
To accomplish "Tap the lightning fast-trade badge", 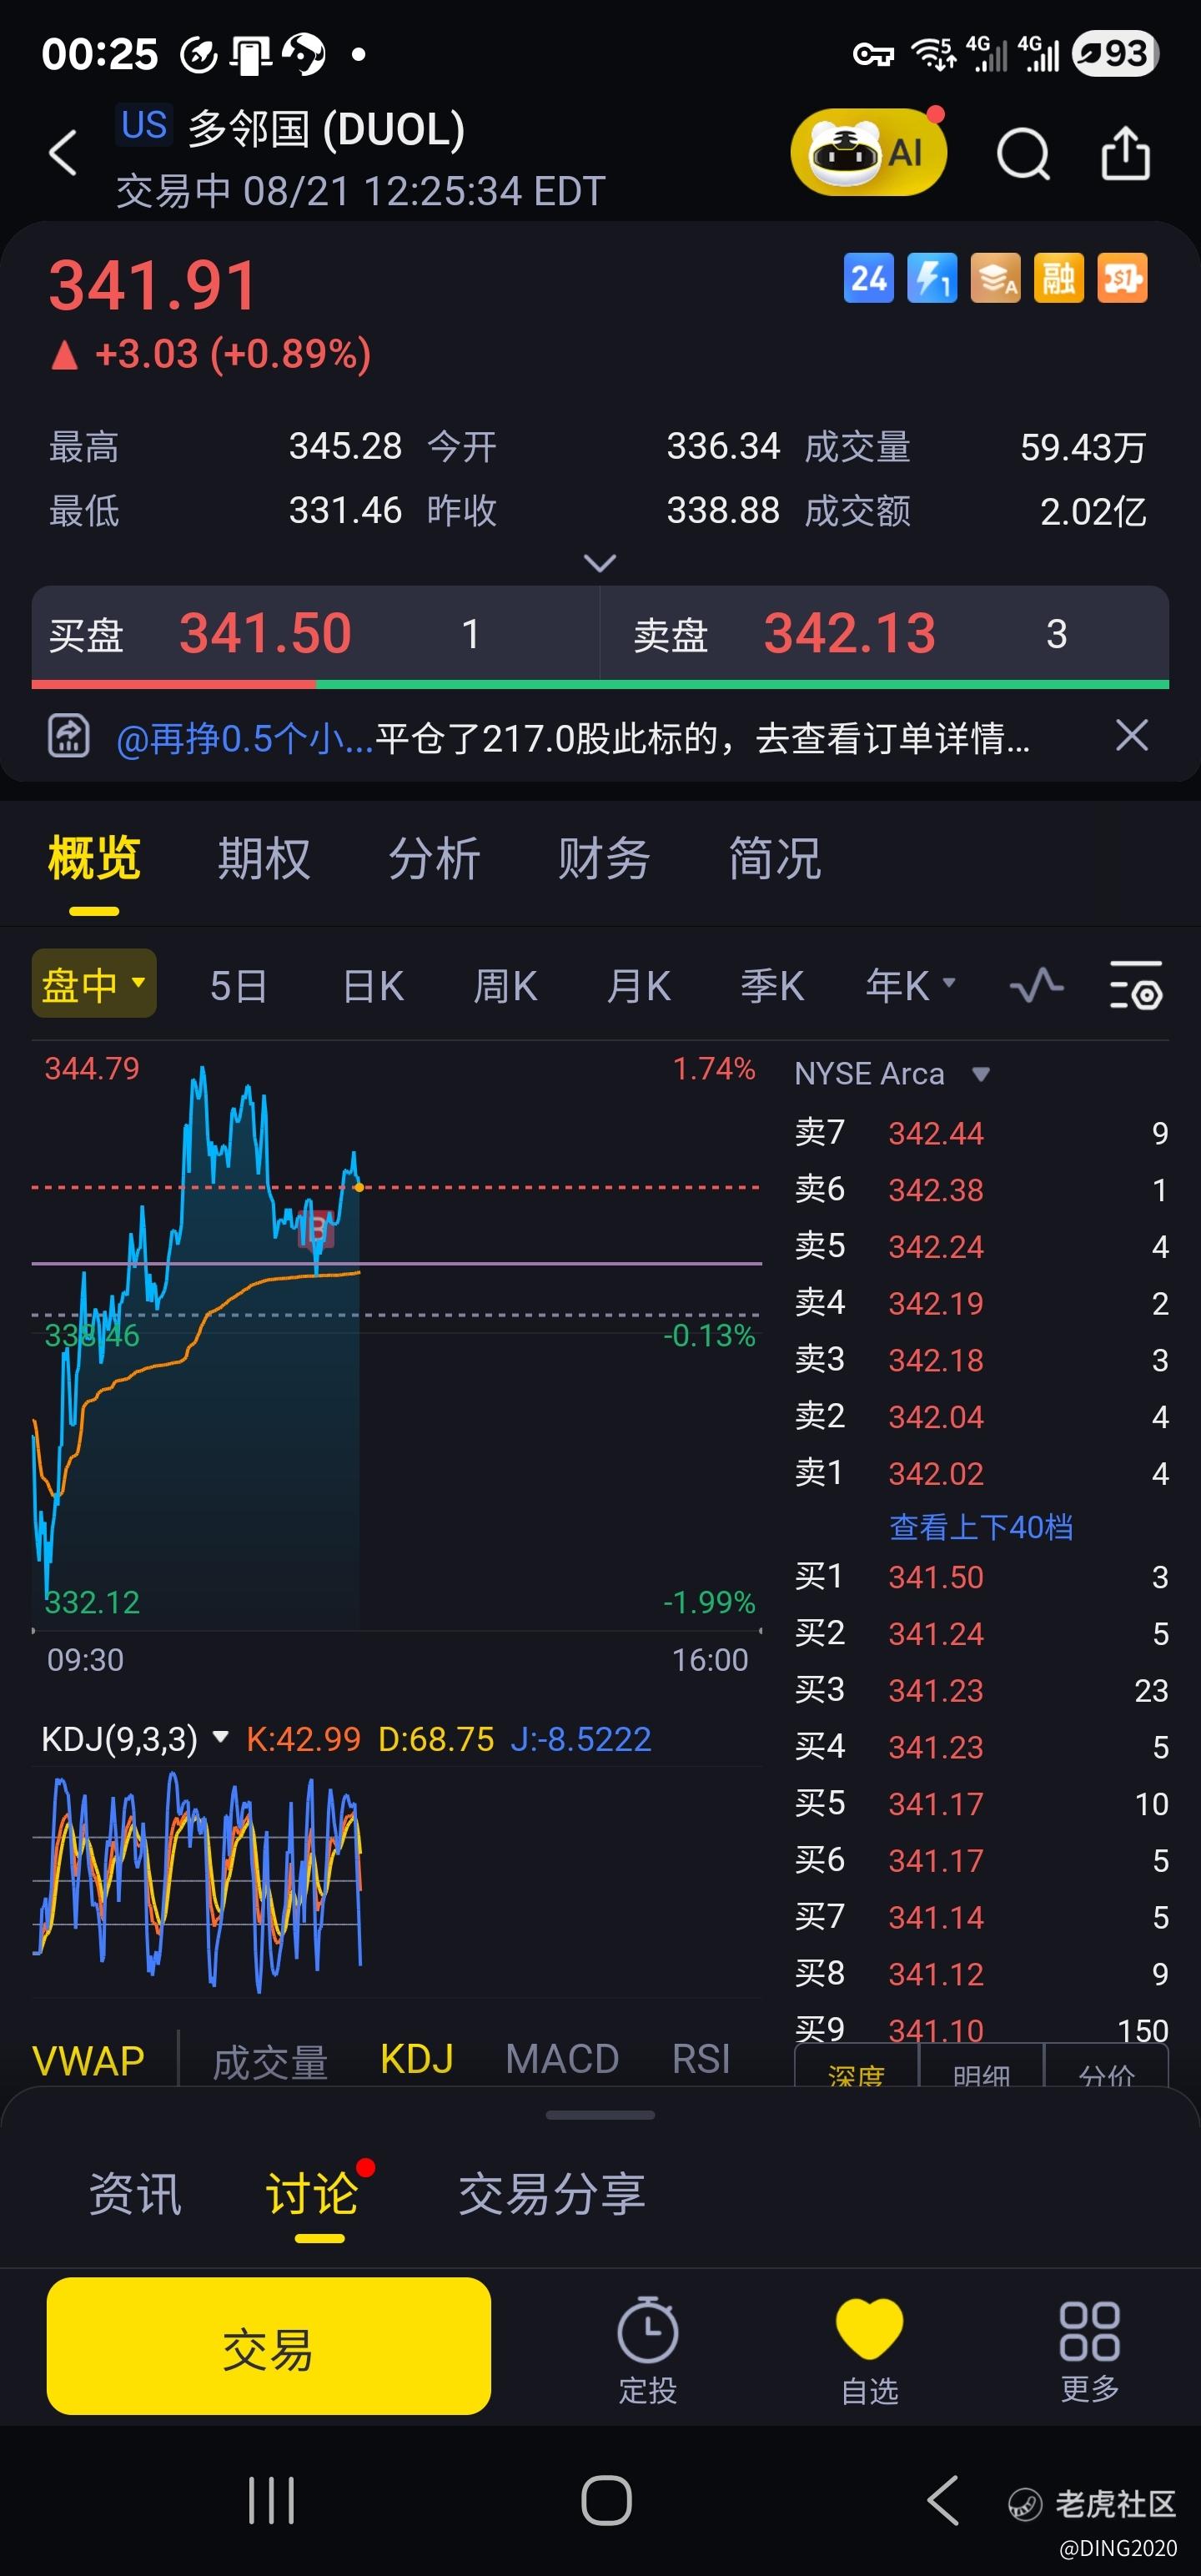I will (x=932, y=278).
